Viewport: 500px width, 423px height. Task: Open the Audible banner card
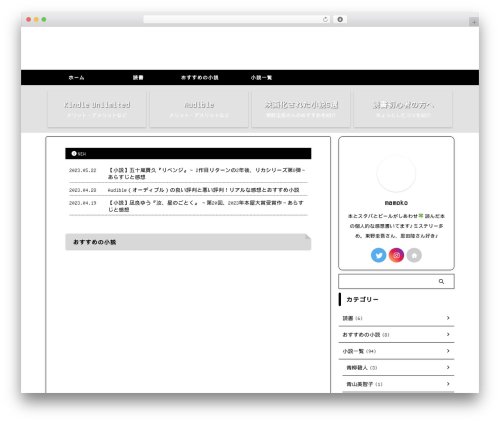tap(199, 109)
